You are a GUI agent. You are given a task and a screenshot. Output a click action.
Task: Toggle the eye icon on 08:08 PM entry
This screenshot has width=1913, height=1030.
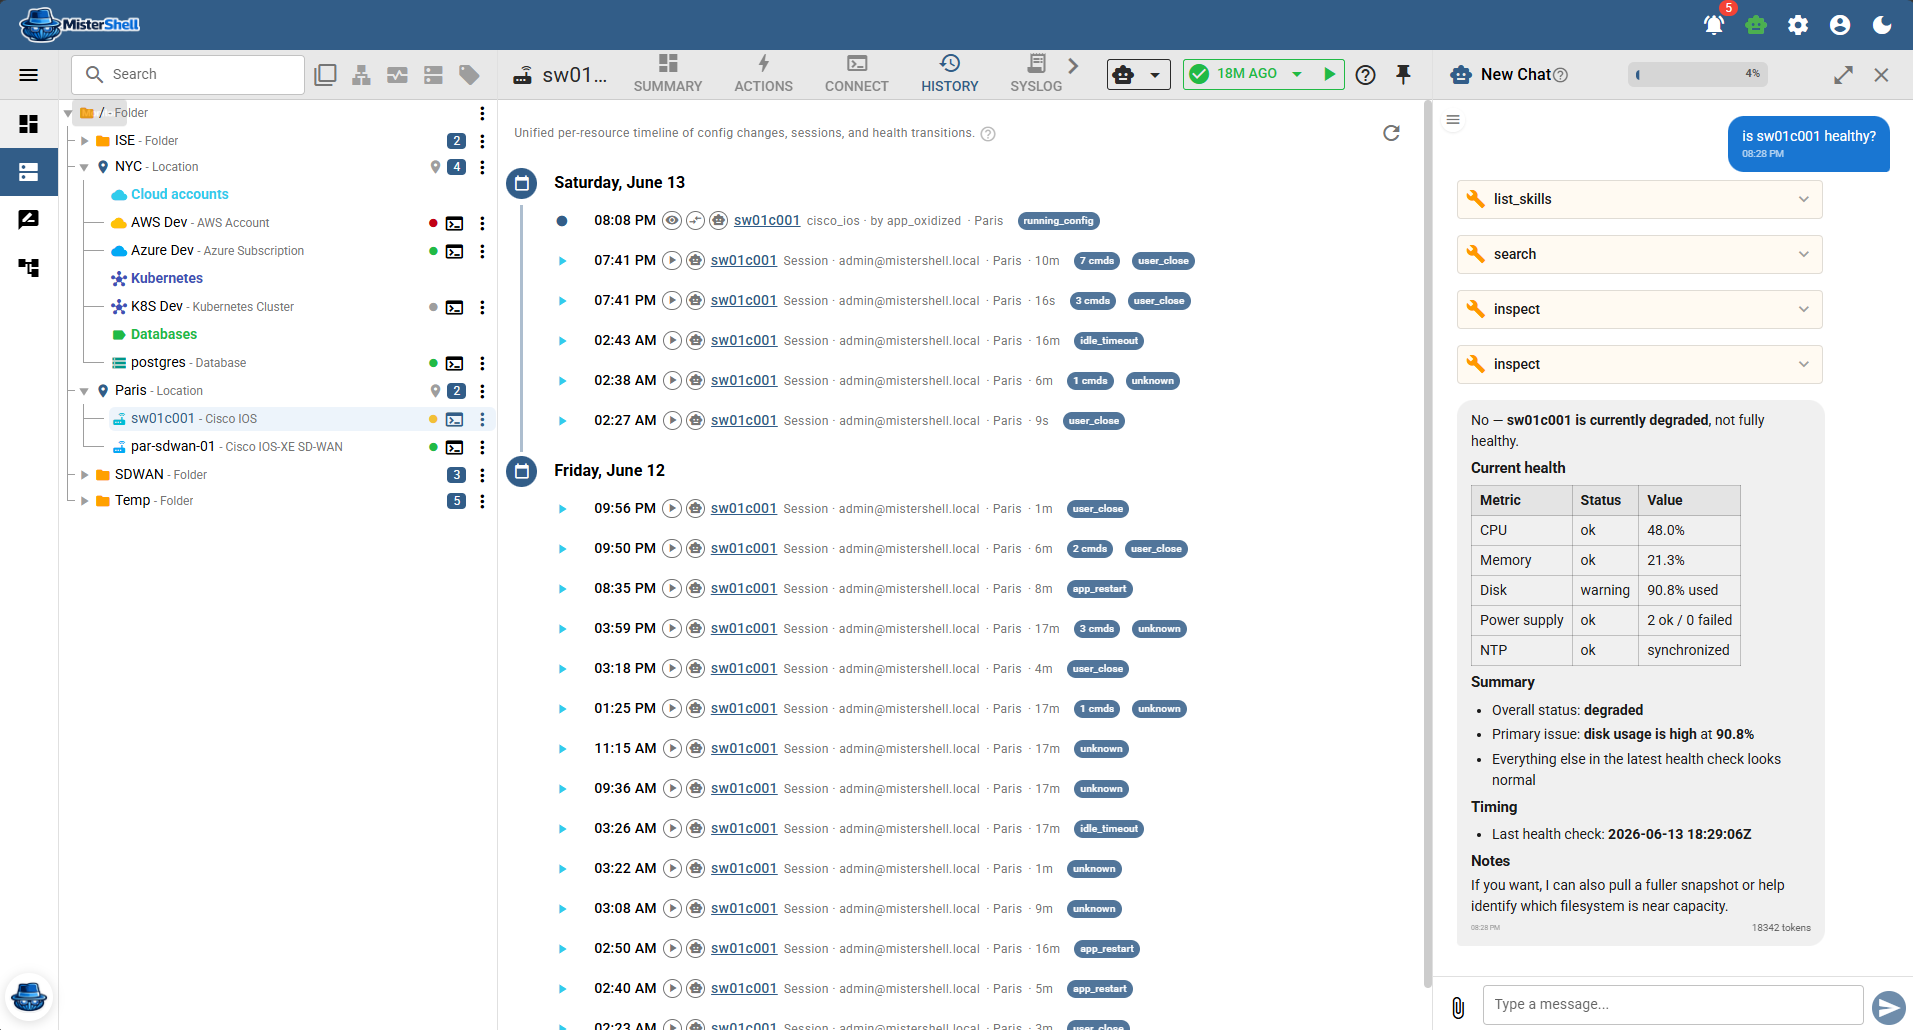672,221
